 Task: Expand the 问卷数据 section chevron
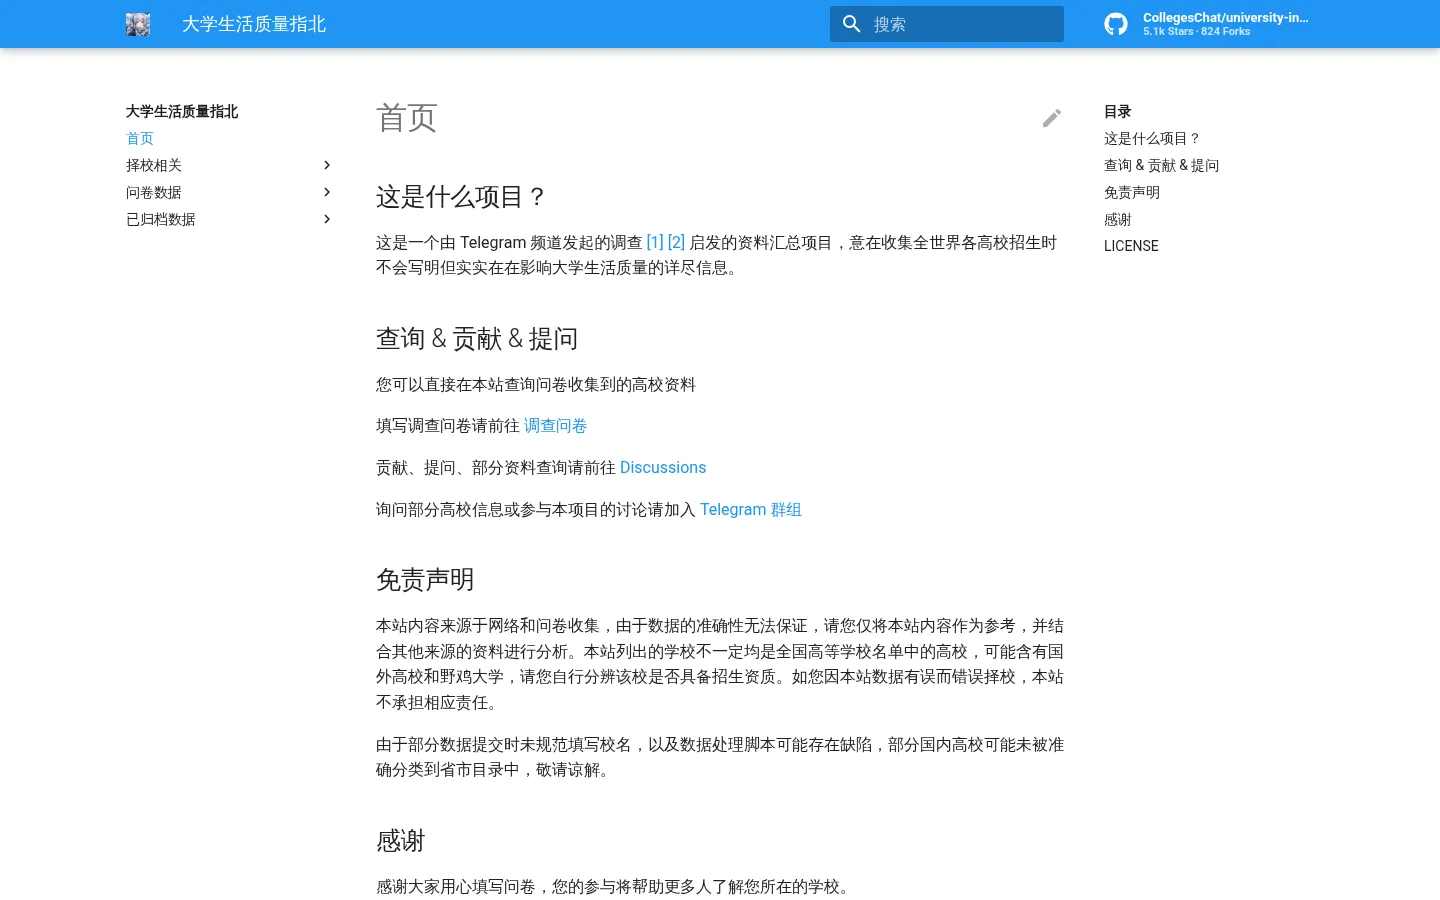pos(327,192)
